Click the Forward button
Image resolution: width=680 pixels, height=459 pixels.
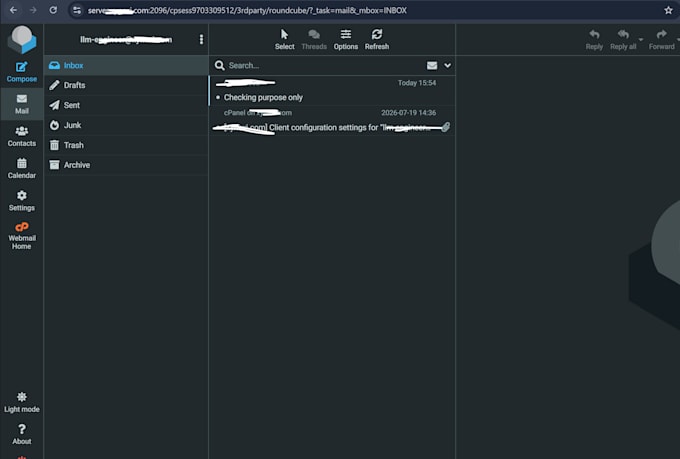(x=661, y=39)
